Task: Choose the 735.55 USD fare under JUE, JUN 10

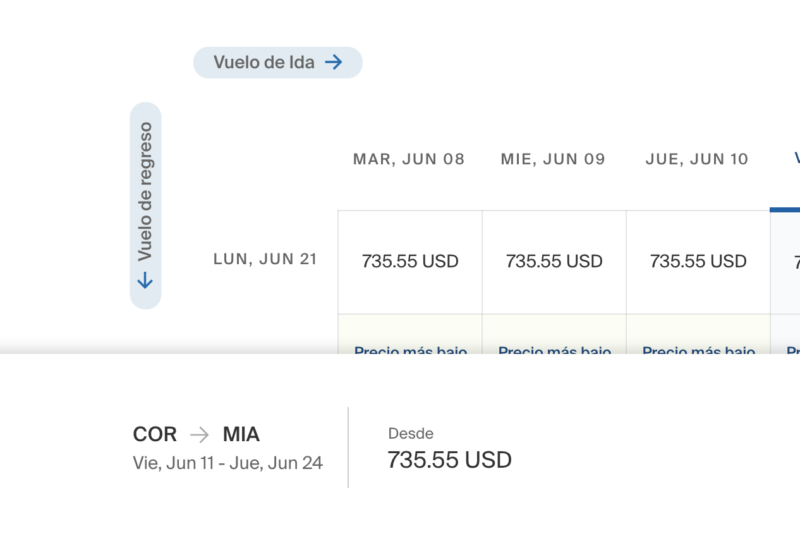Action: [x=698, y=262]
